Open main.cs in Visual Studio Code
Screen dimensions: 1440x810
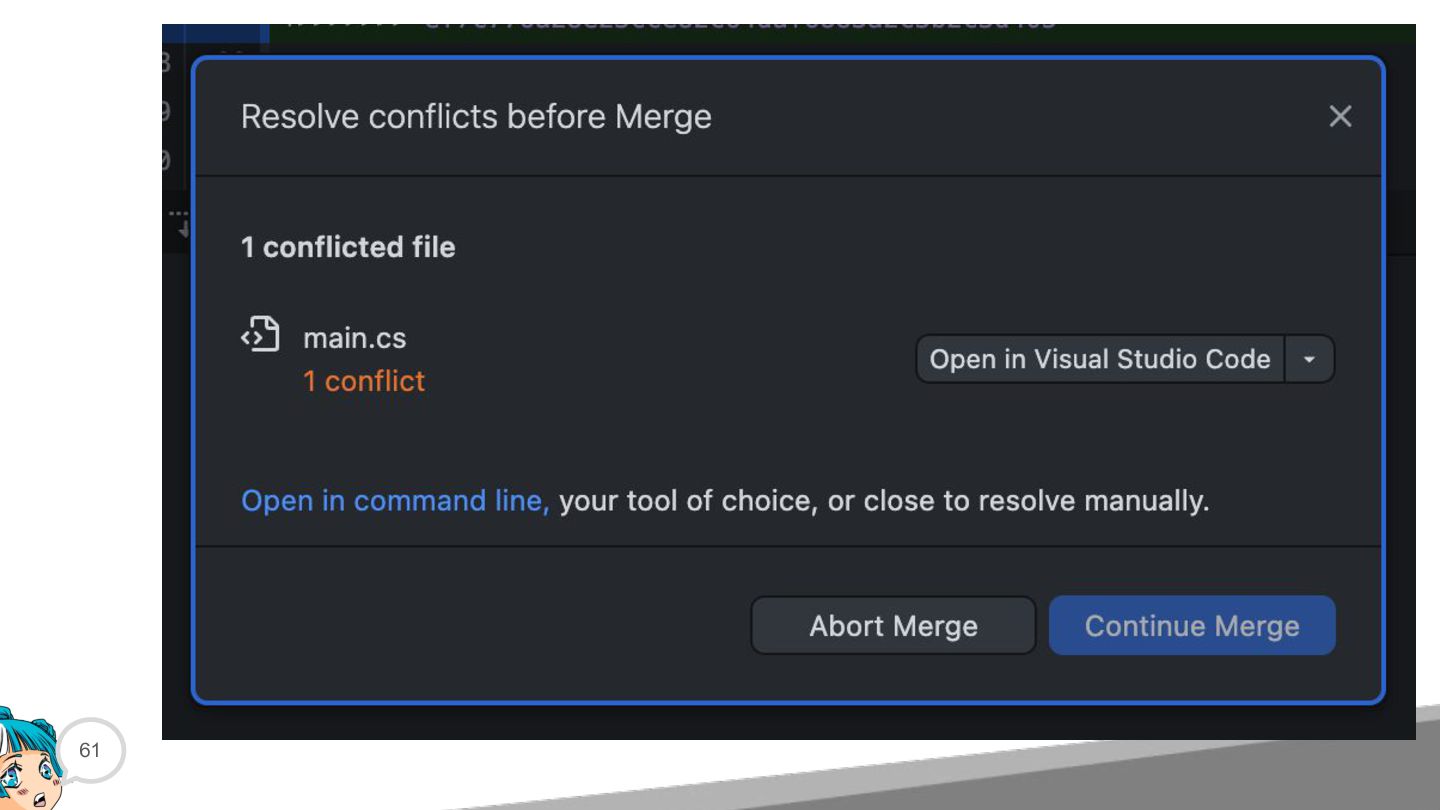(x=1100, y=359)
